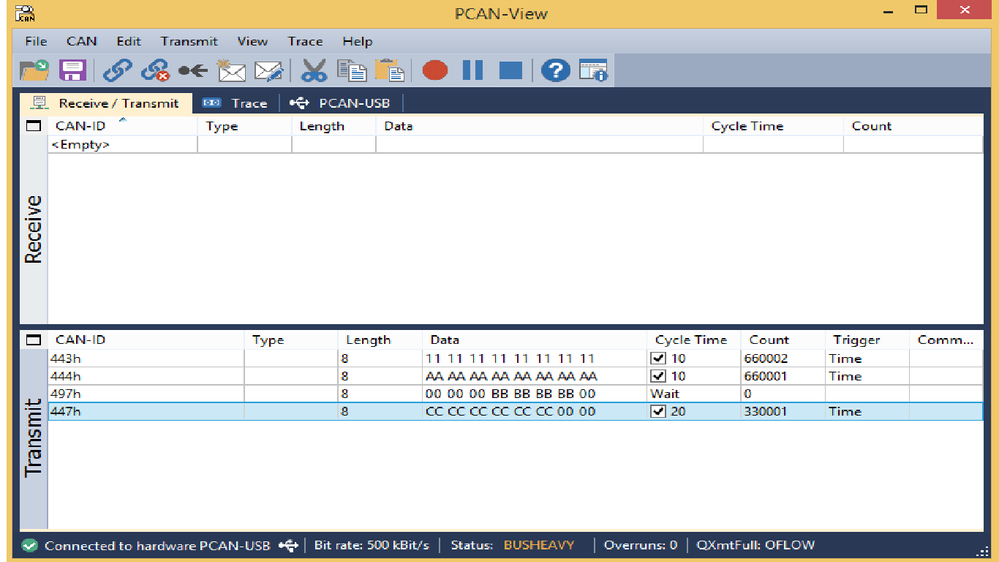Open a file with the folder icon

[x=34, y=70]
